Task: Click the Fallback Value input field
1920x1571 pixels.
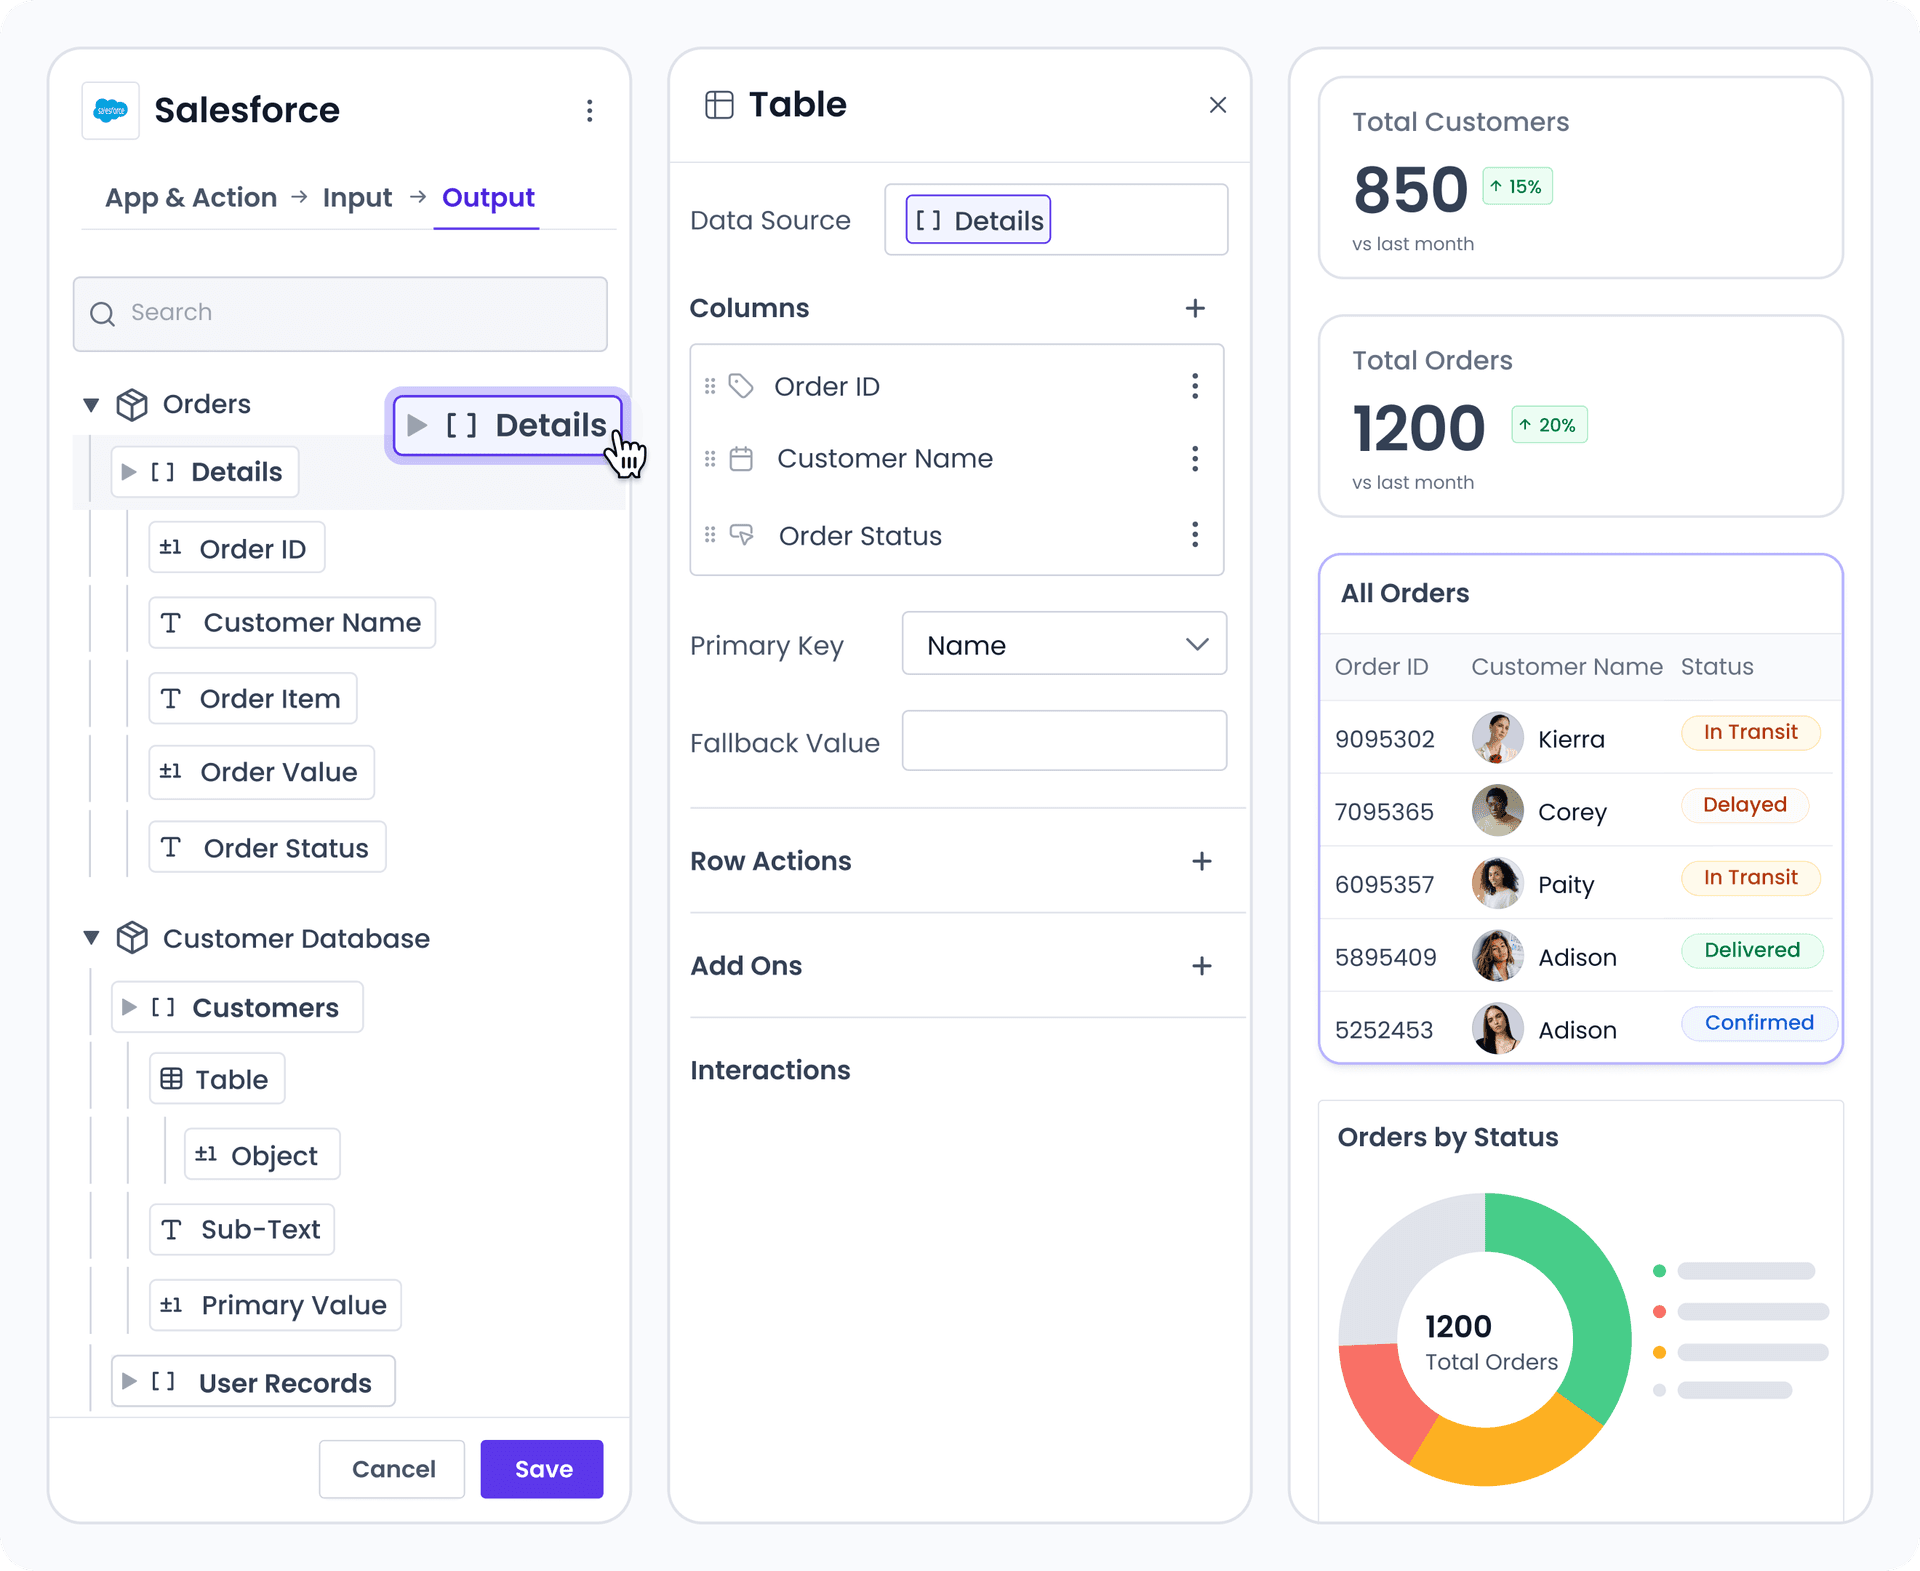Action: click(x=1063, y=741)
